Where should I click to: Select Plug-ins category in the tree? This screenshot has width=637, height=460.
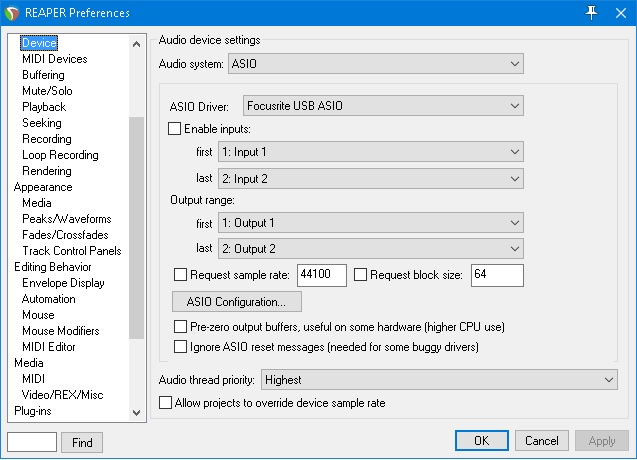coord(33,410)
